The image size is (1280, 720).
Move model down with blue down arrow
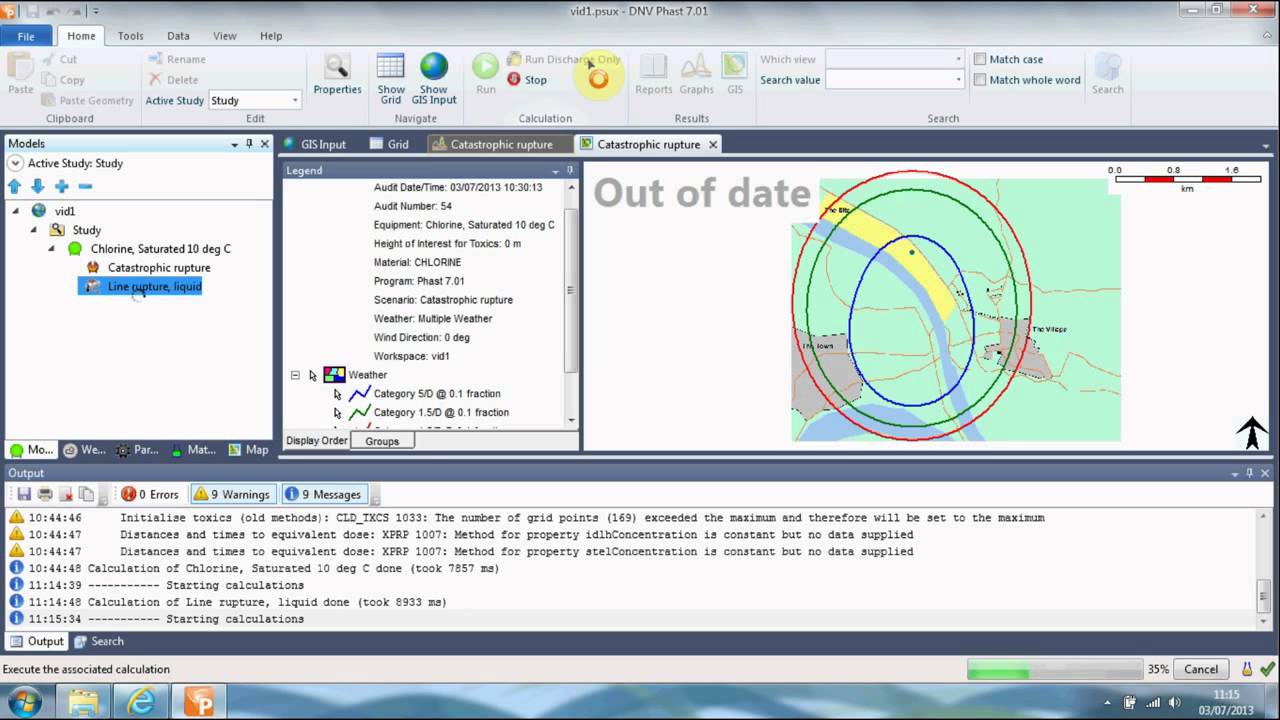pyautogui.click(x=38, y=186)
